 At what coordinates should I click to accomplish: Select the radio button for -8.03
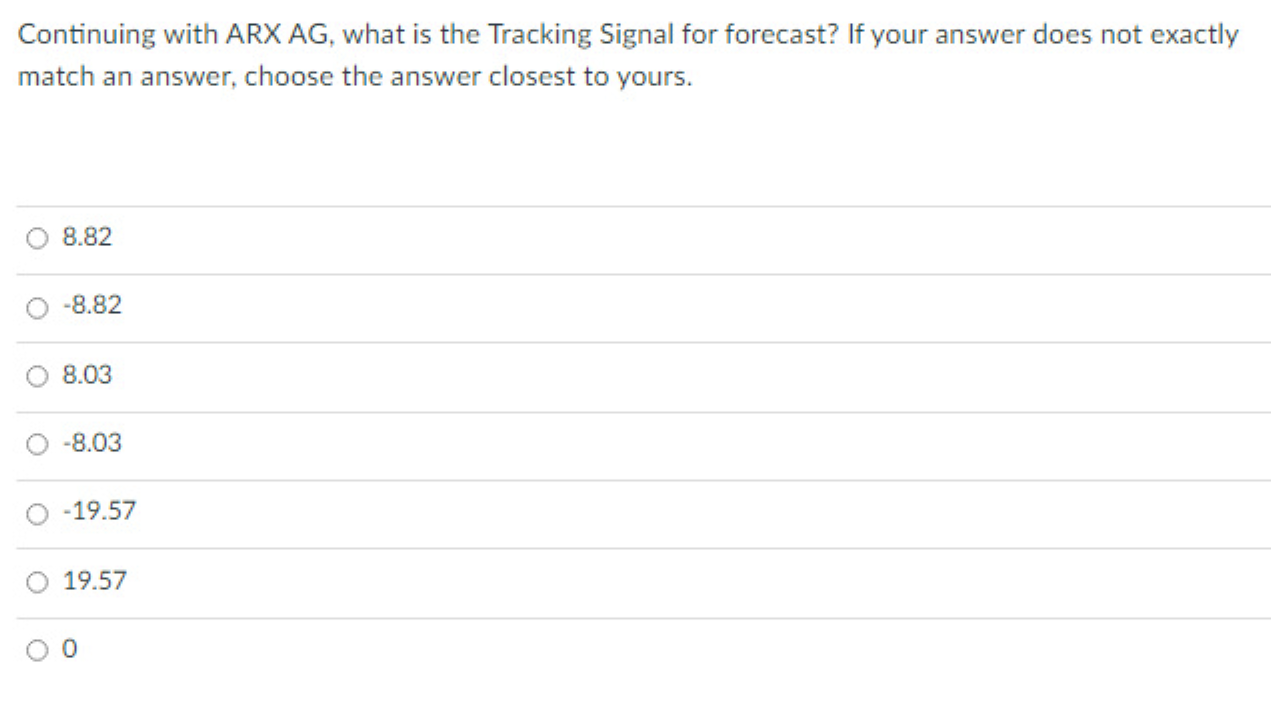(38, 443)
